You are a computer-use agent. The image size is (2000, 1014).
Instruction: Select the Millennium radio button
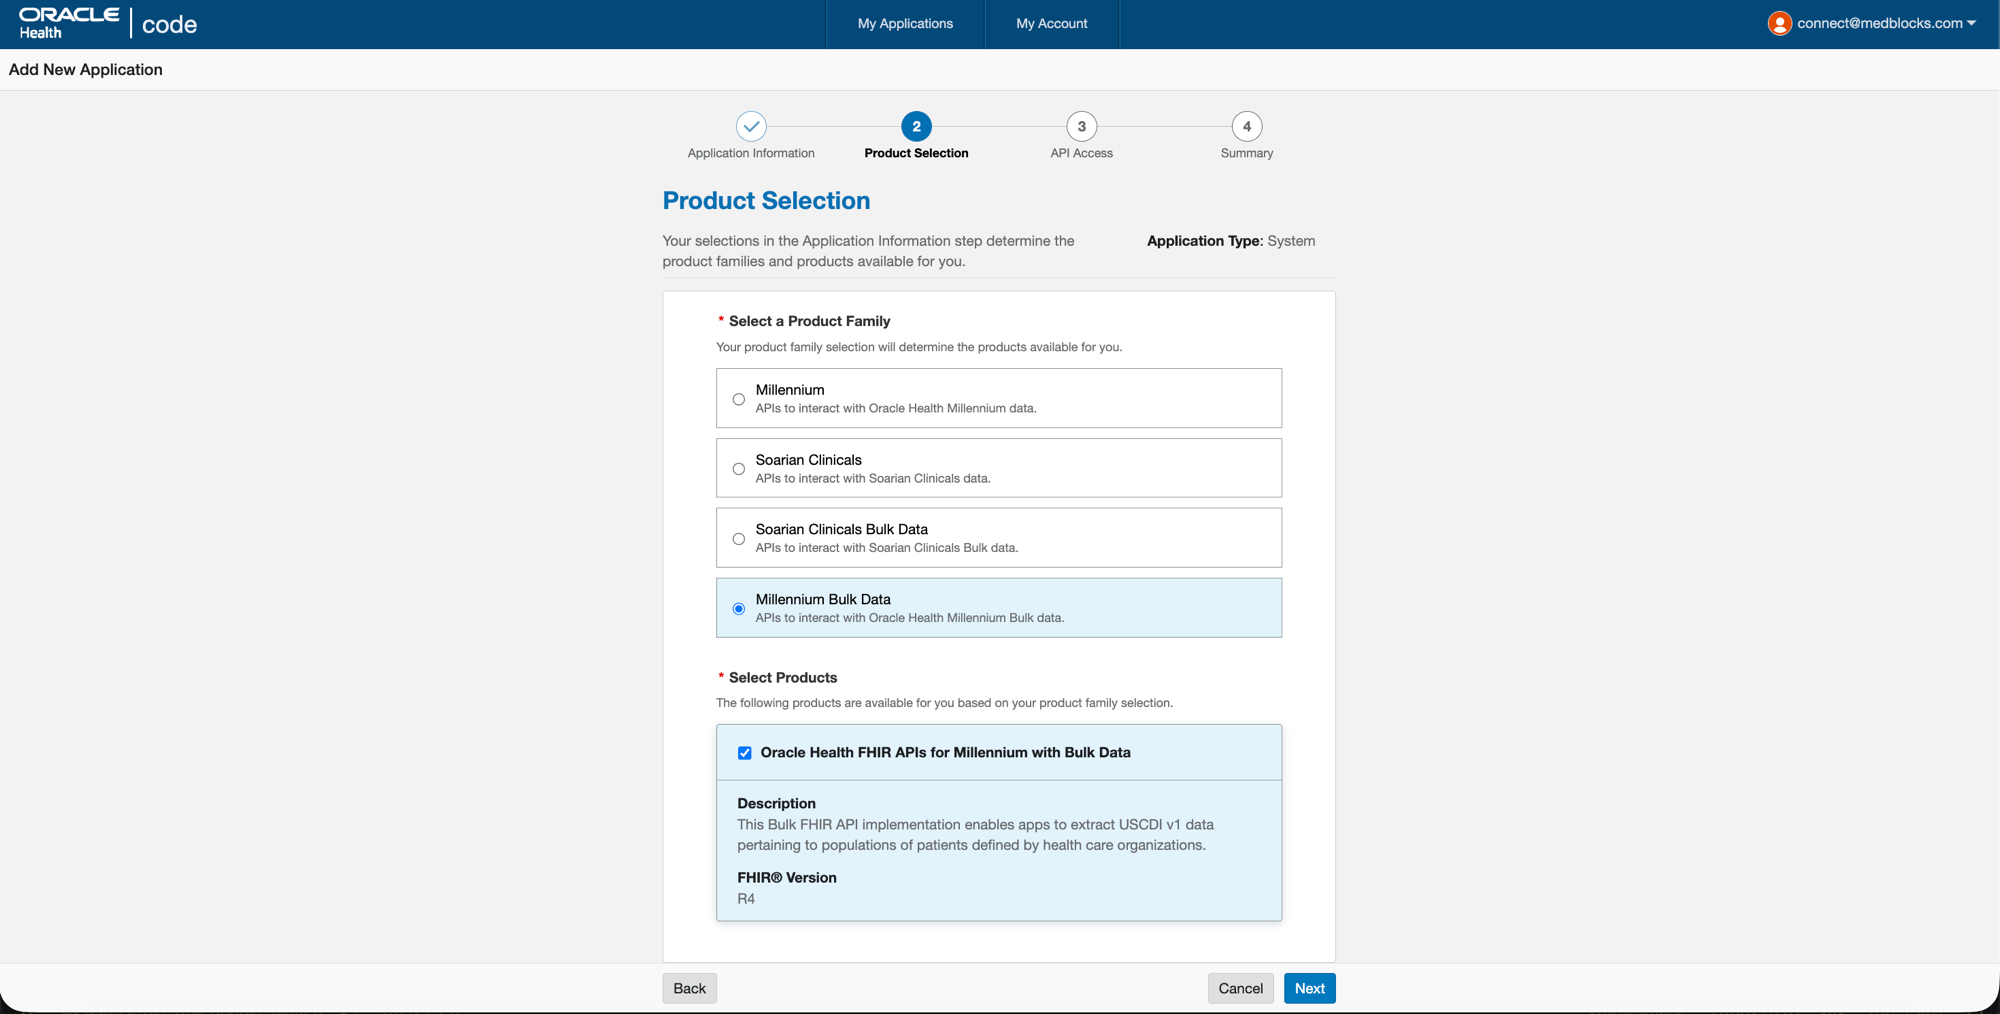click(x=739, y=399)
